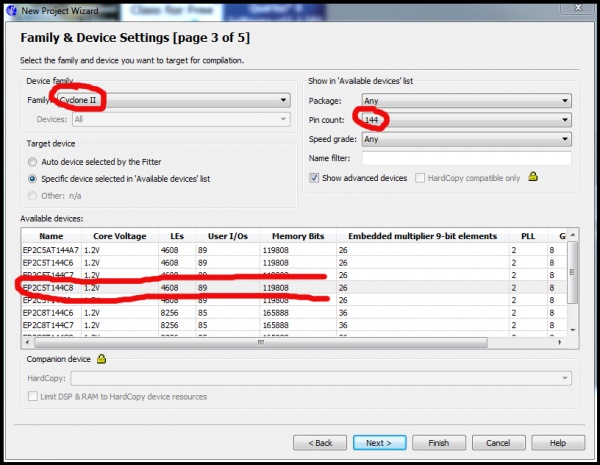
Task: Enable Limit DSP & RAM to HardCopy resources
Action: [x=33, y=396]
